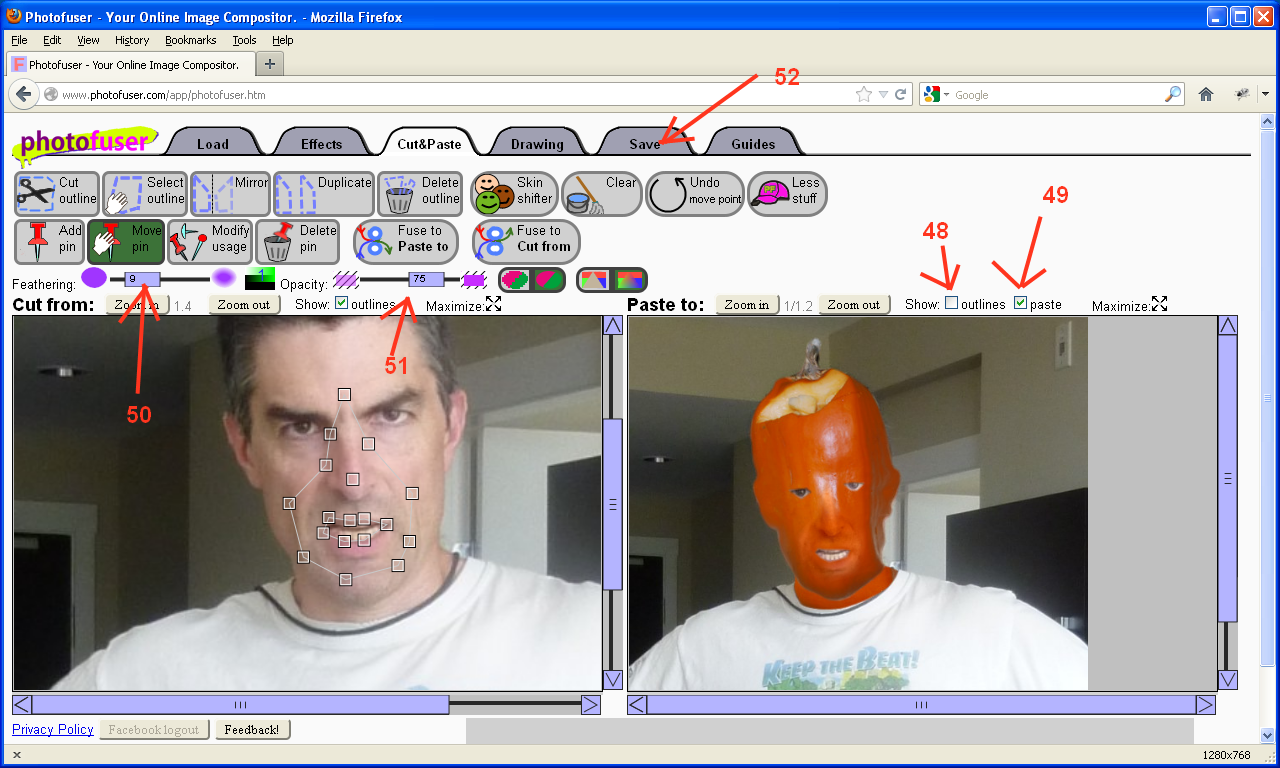Viewport: 1280px width, 768px height.
Task: Go to Firefox home page
Action: coord(1206,94)
